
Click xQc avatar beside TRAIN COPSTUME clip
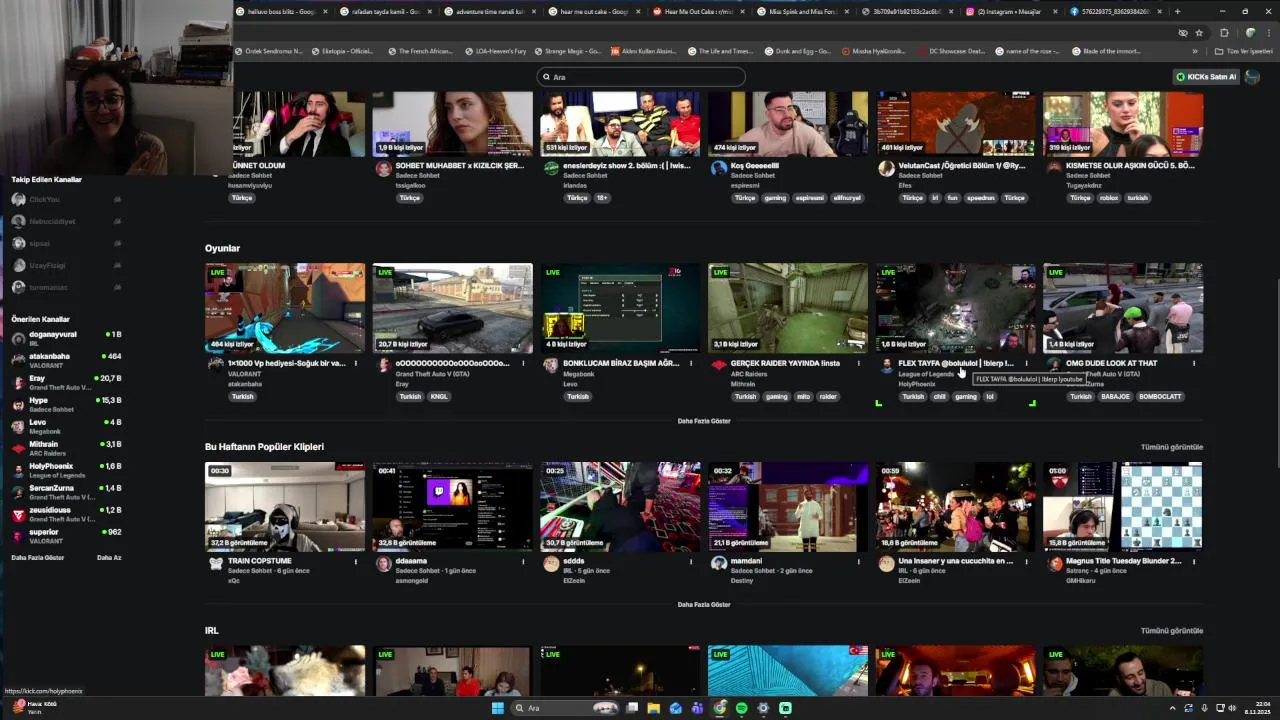(215, 564)
